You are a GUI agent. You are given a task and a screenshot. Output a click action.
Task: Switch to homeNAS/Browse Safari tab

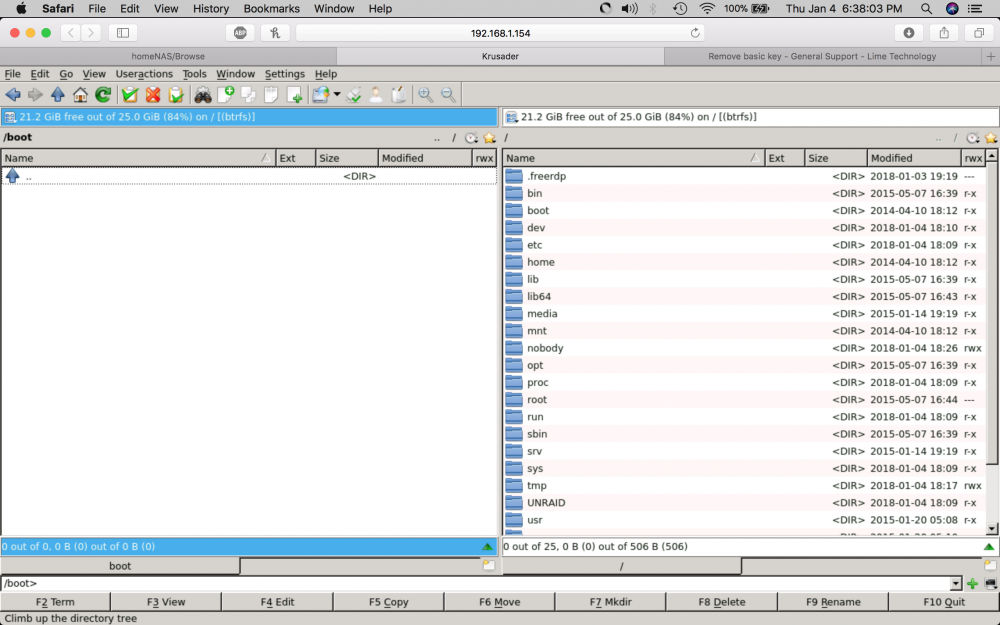click(168, 56)
